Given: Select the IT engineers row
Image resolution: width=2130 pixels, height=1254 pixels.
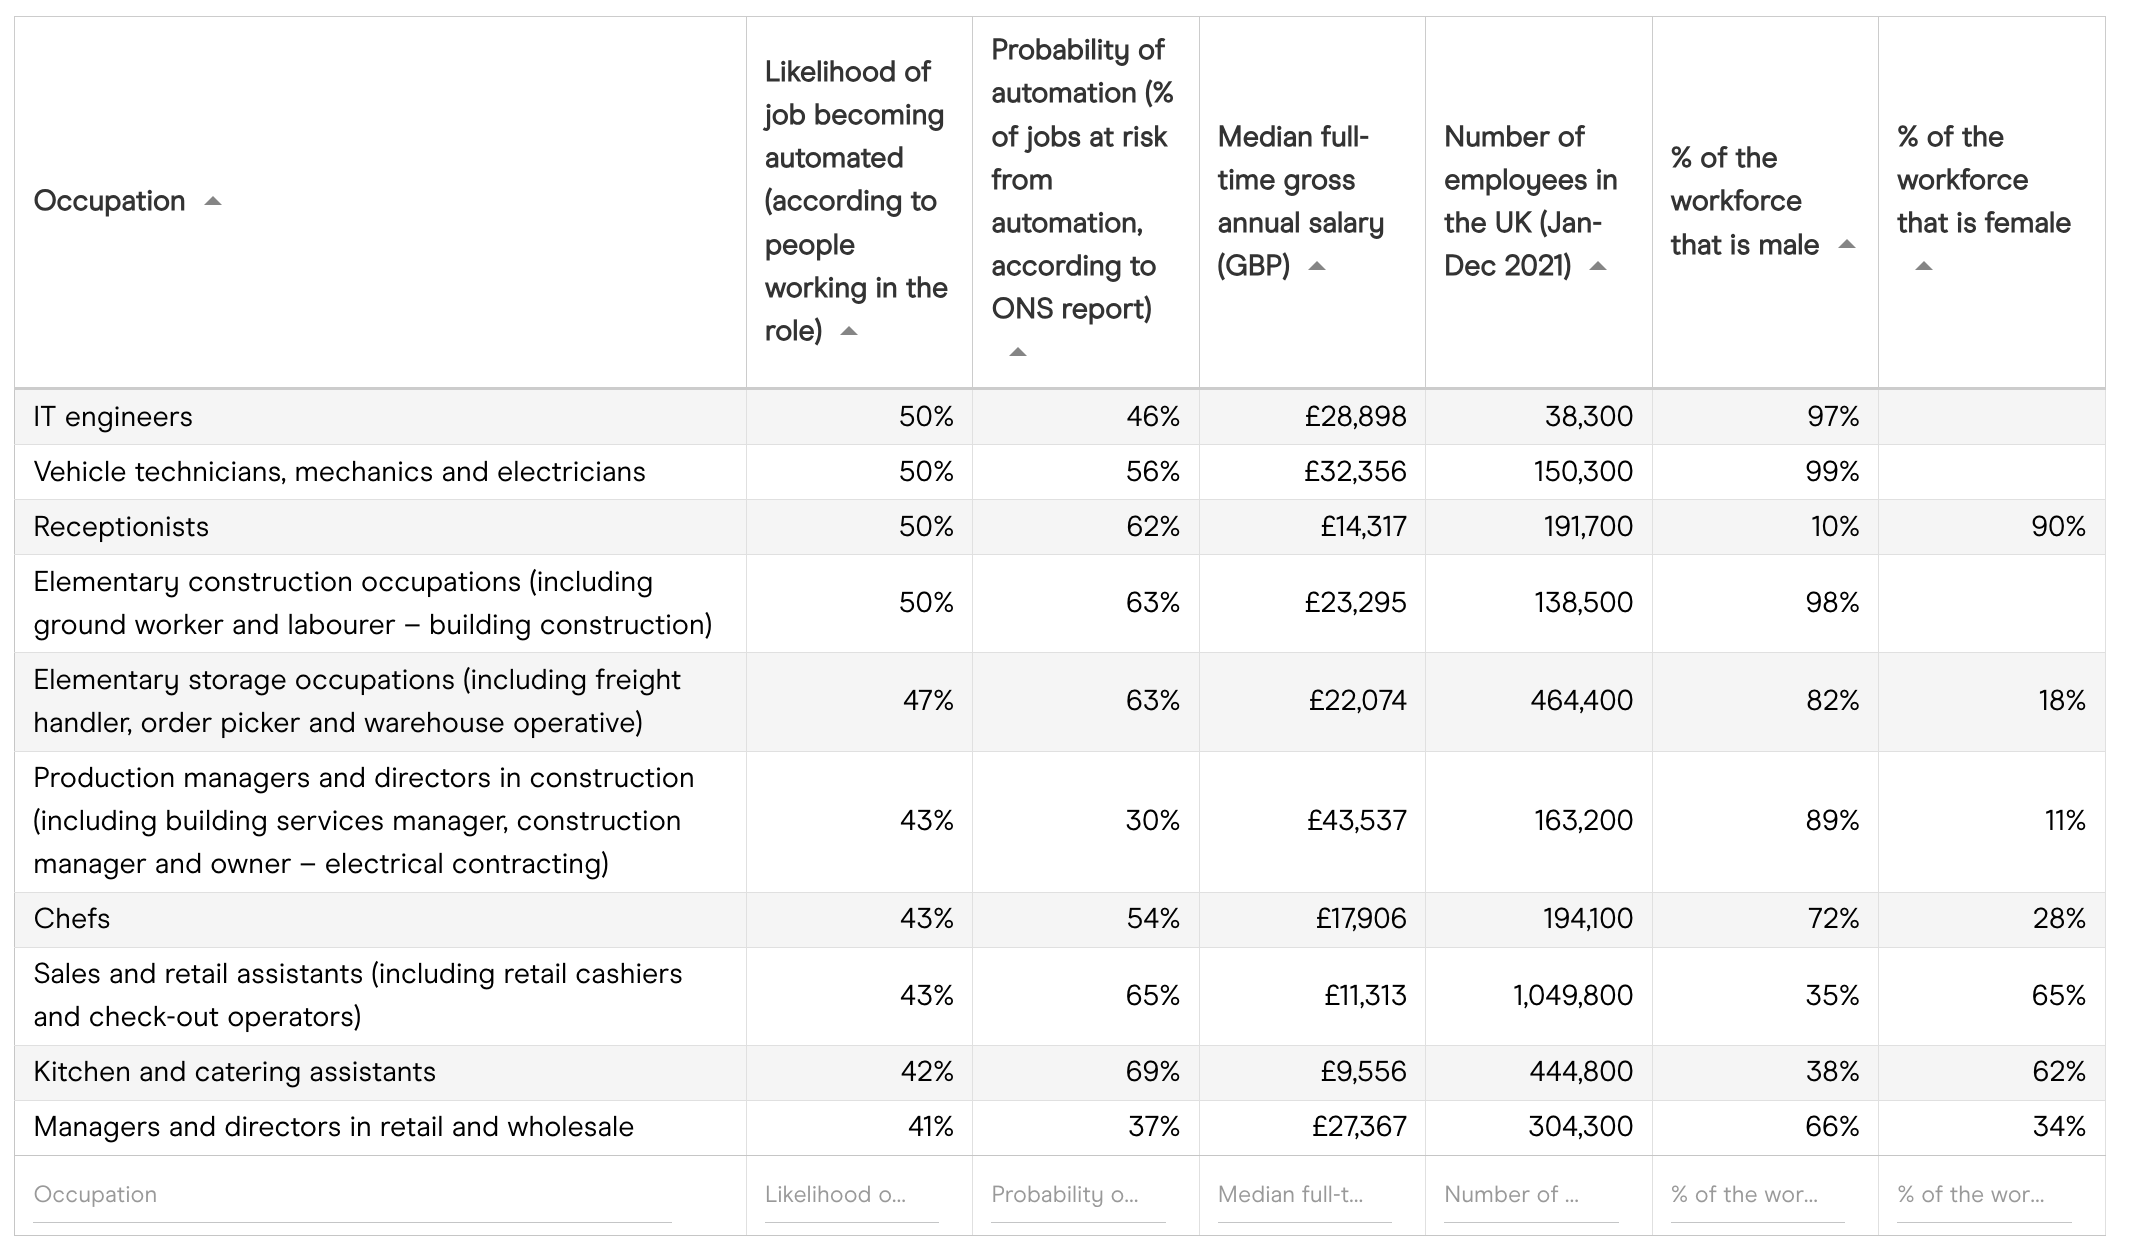Looking at the screenshot, I should coord(113,417).
